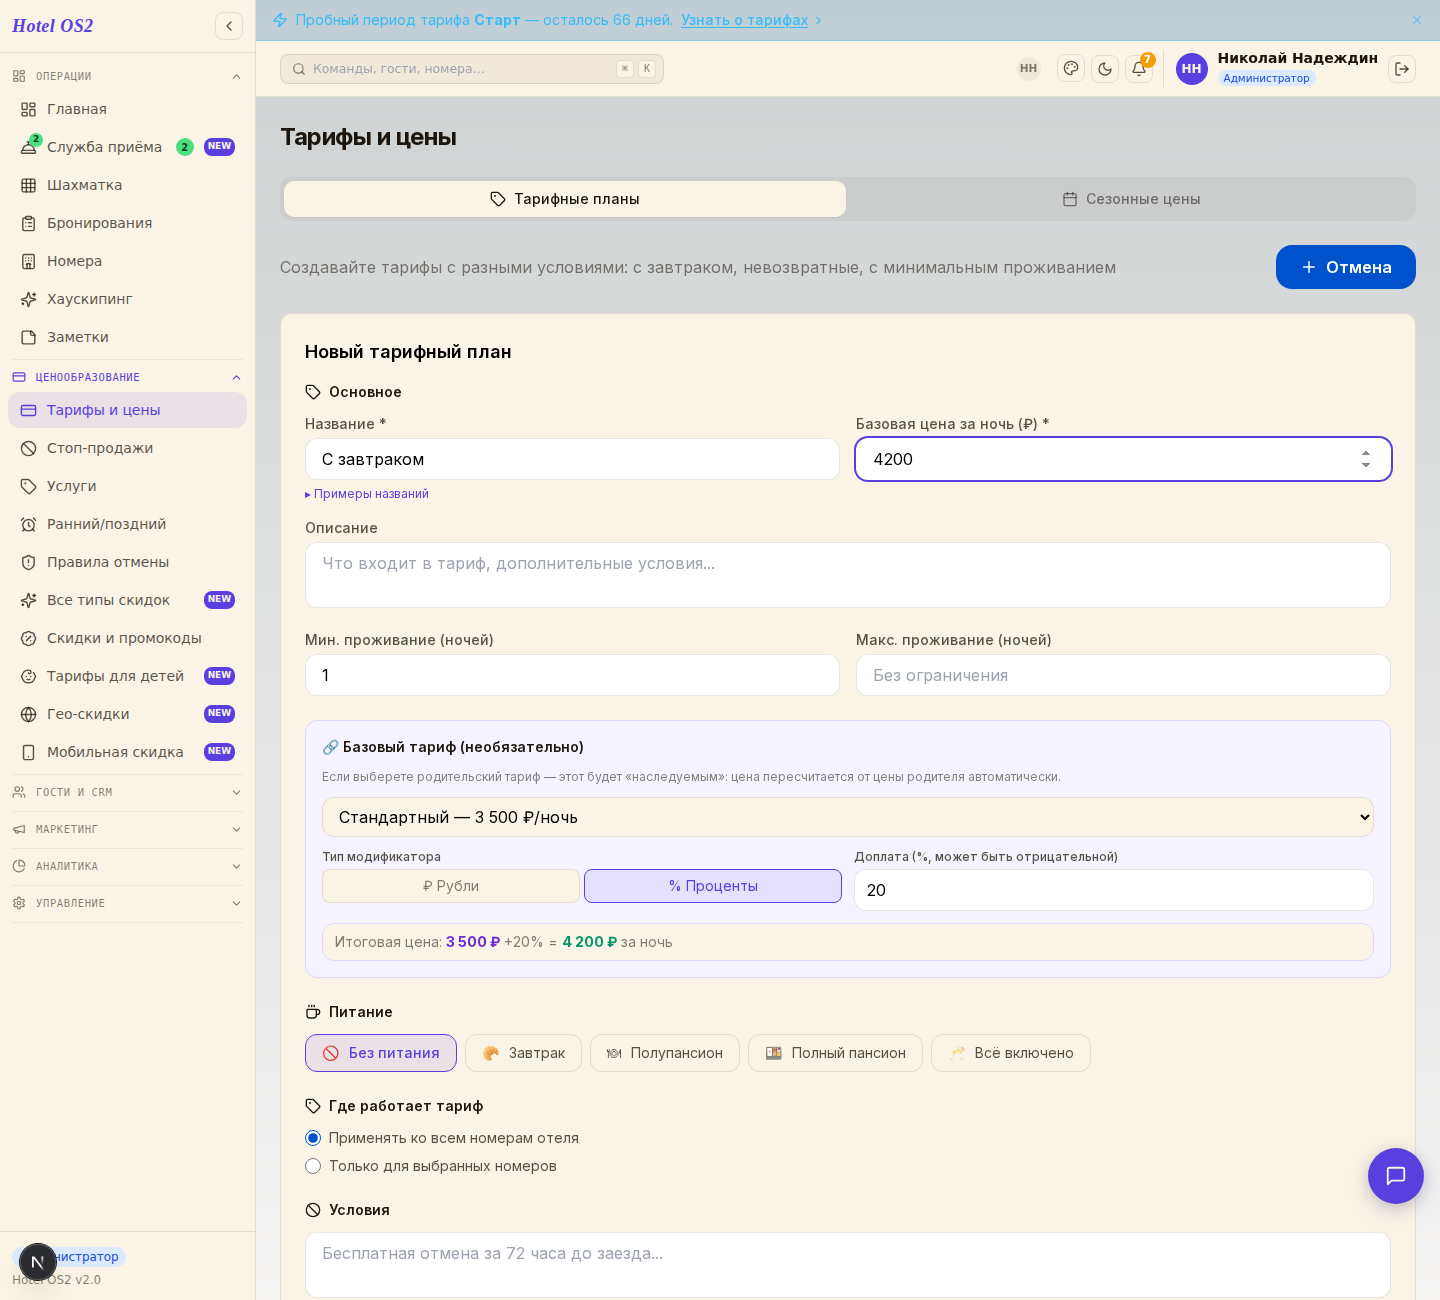Open Услуги page
The image size is (1440, 1300).
tap(127, 486)
